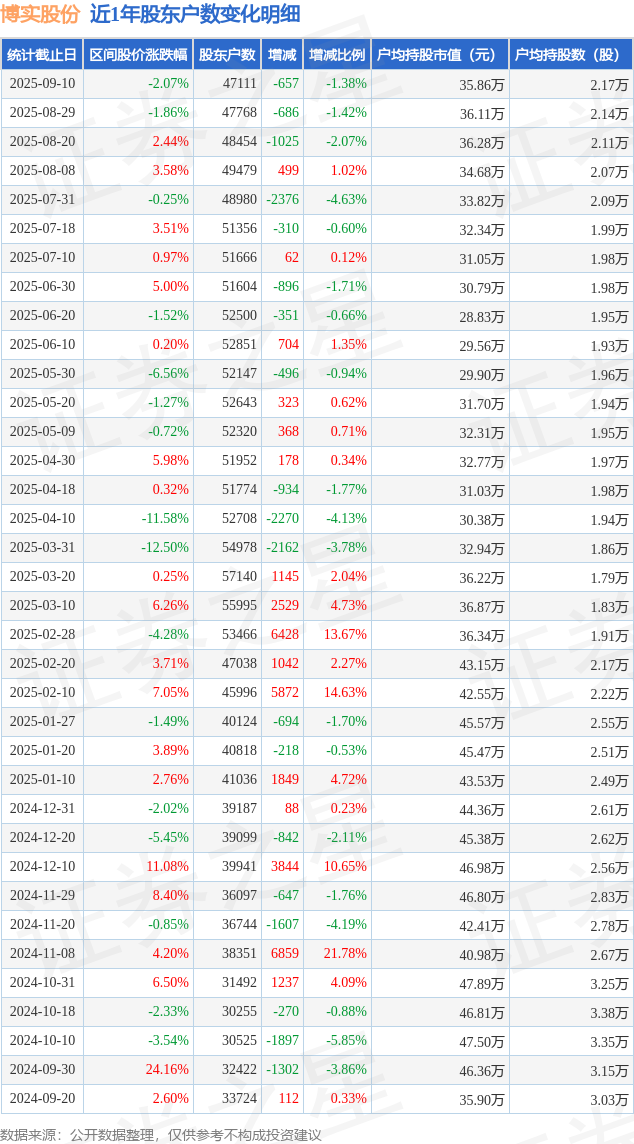The width and height of the screenshot is (634, 1144).
Task: Select the -12.50% price change cell
Action: (x=166, y=547)
